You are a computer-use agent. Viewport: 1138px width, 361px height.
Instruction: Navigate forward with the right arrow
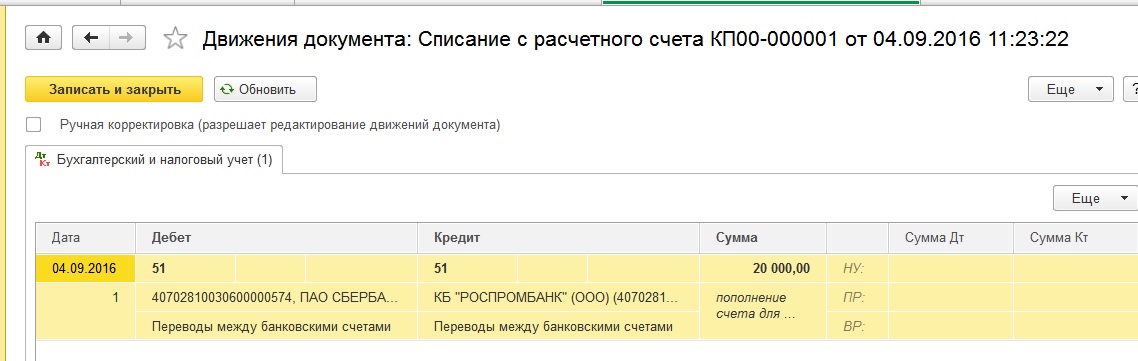(127, 38)
